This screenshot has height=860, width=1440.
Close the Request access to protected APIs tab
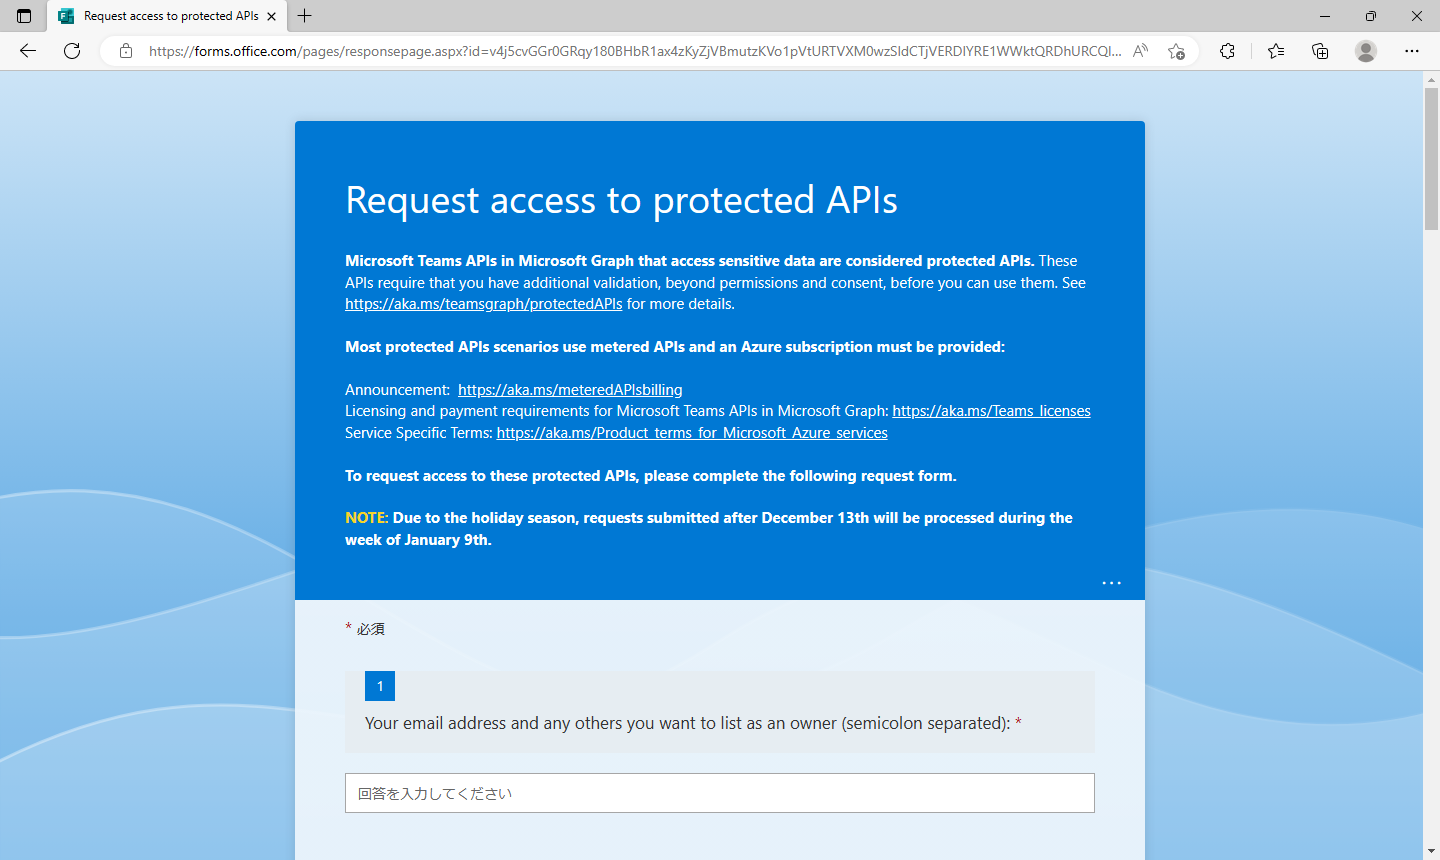[271, 16]
